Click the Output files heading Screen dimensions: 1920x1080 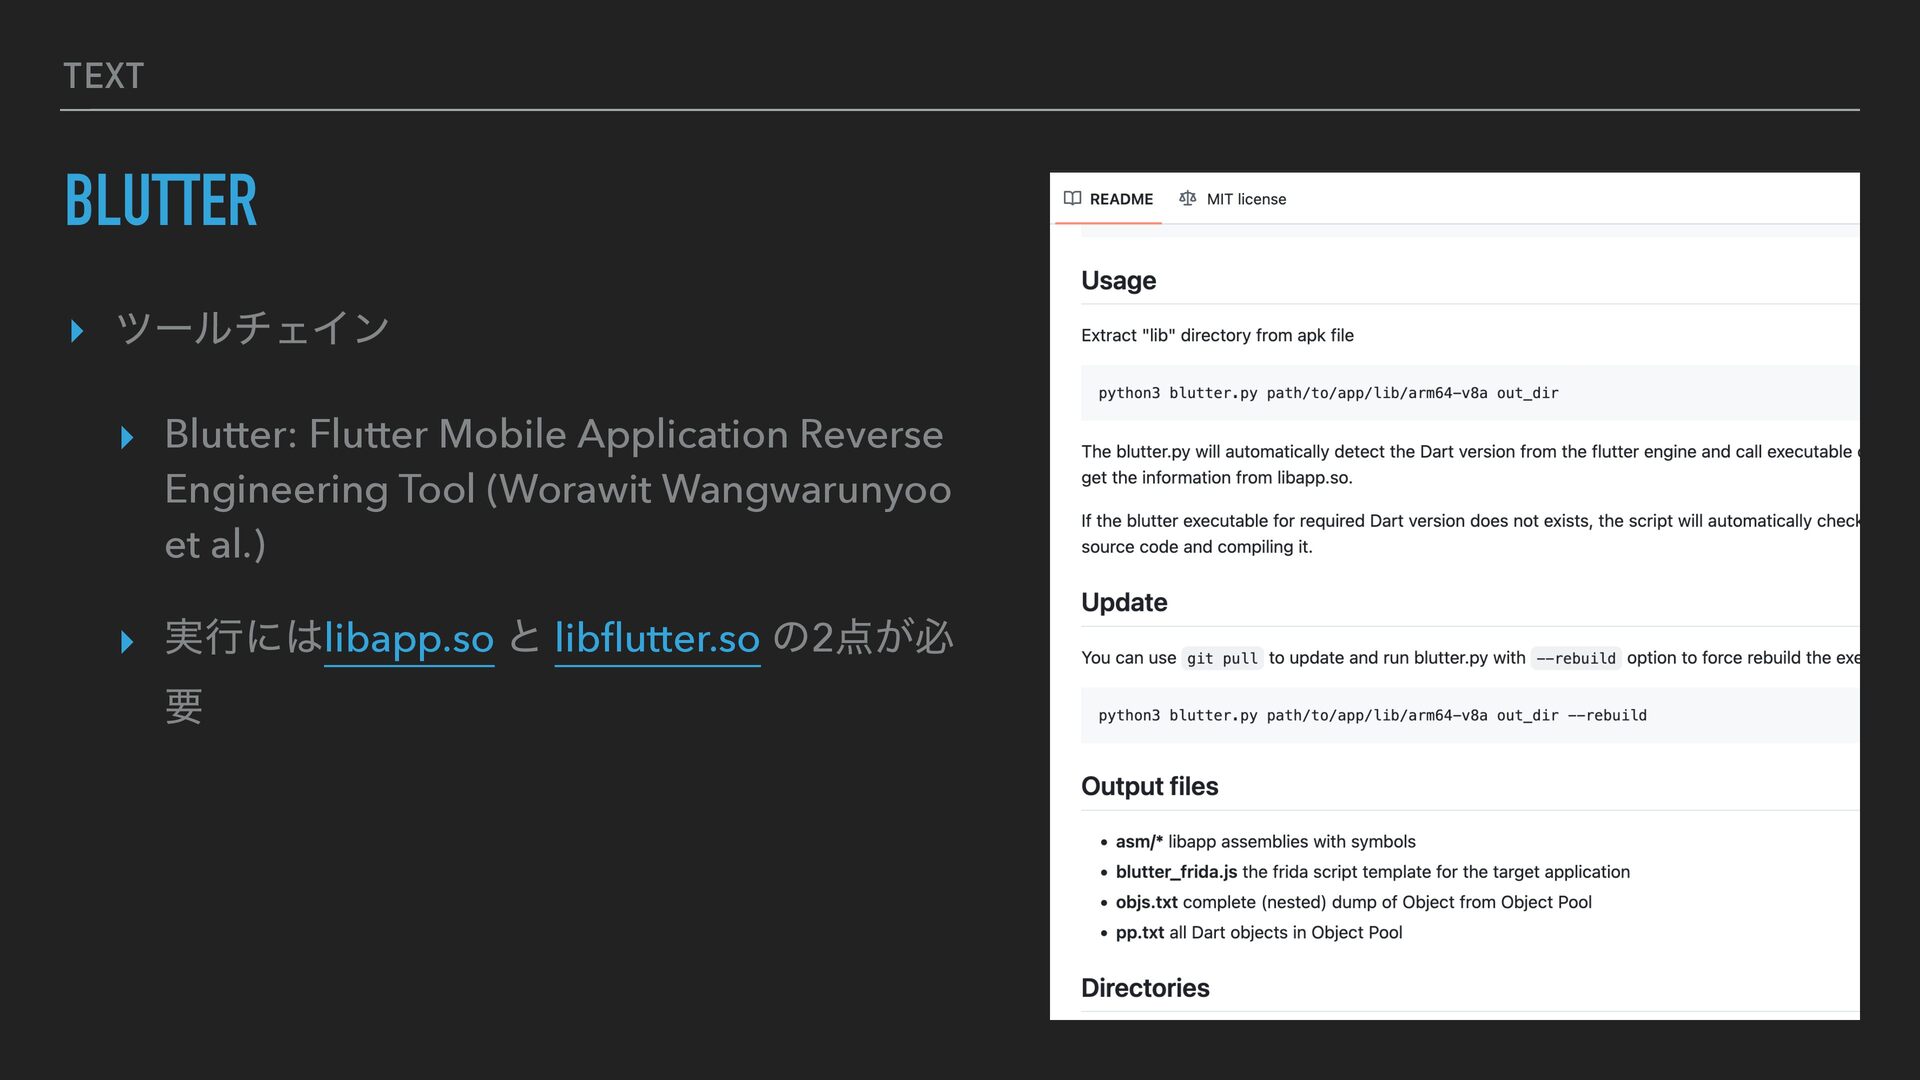(x=1149, y=787)
